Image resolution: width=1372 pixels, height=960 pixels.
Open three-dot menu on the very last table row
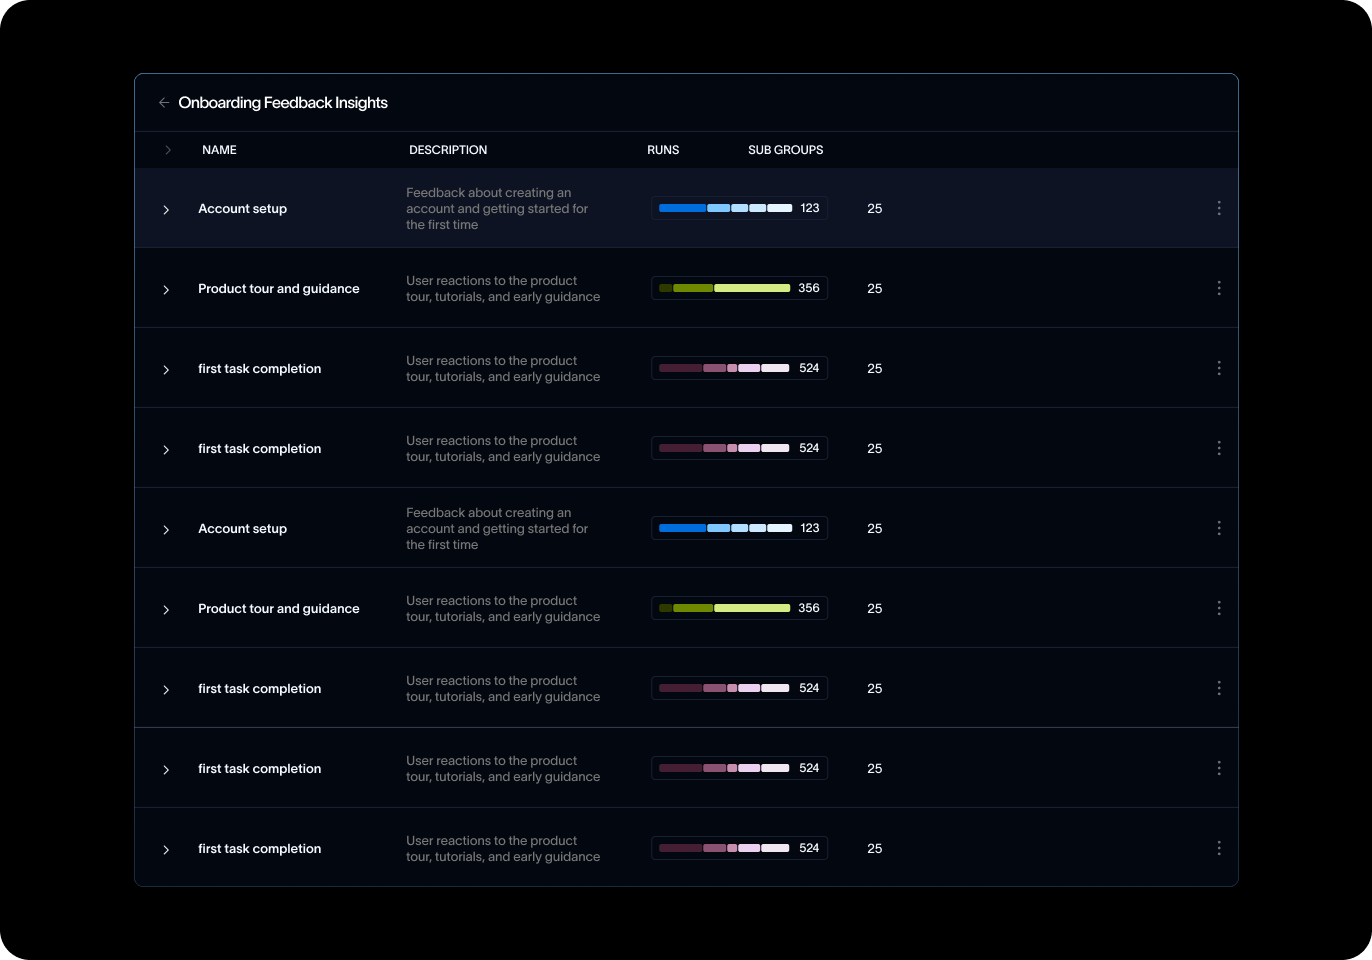click(1218, 848)
